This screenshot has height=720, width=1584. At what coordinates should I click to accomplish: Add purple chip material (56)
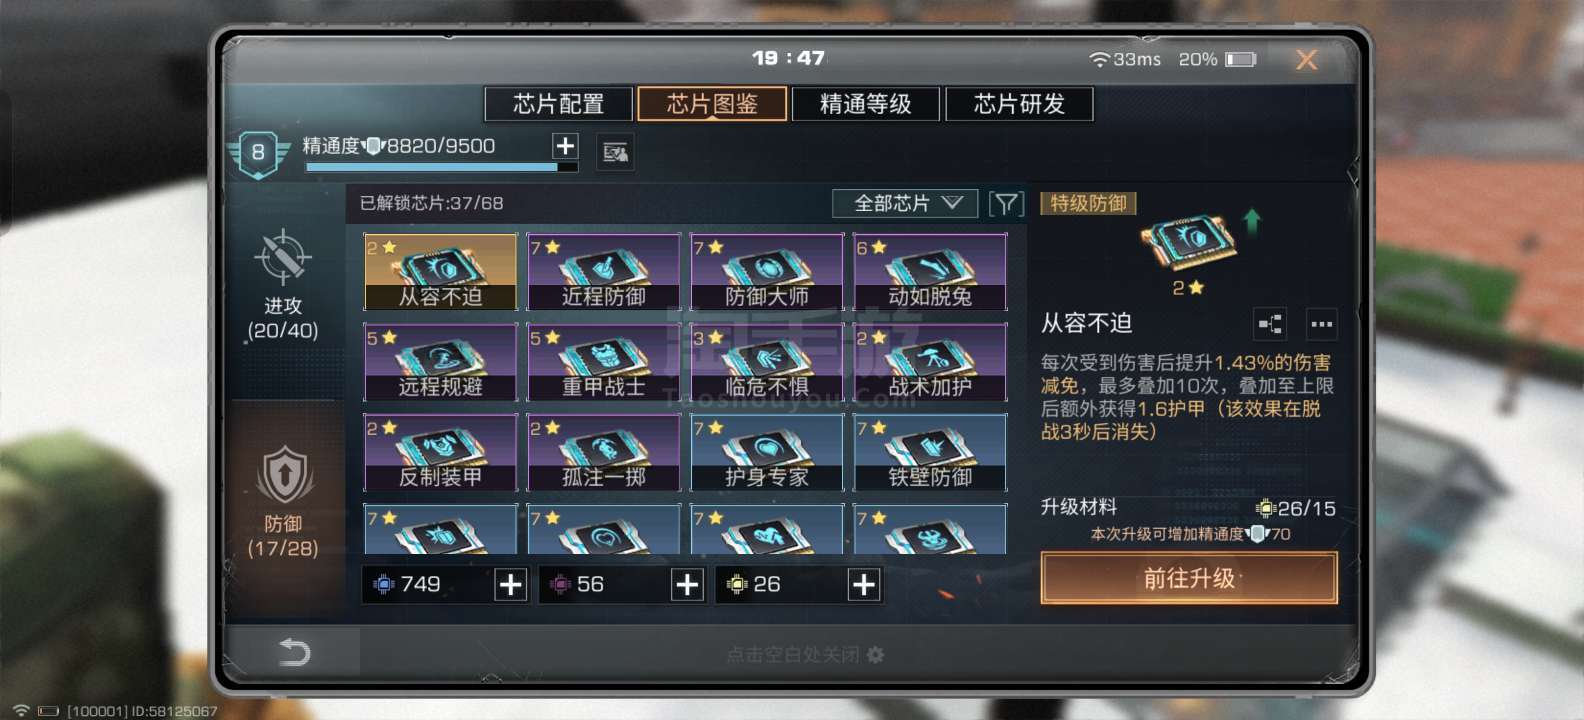(x=687, y=585)
